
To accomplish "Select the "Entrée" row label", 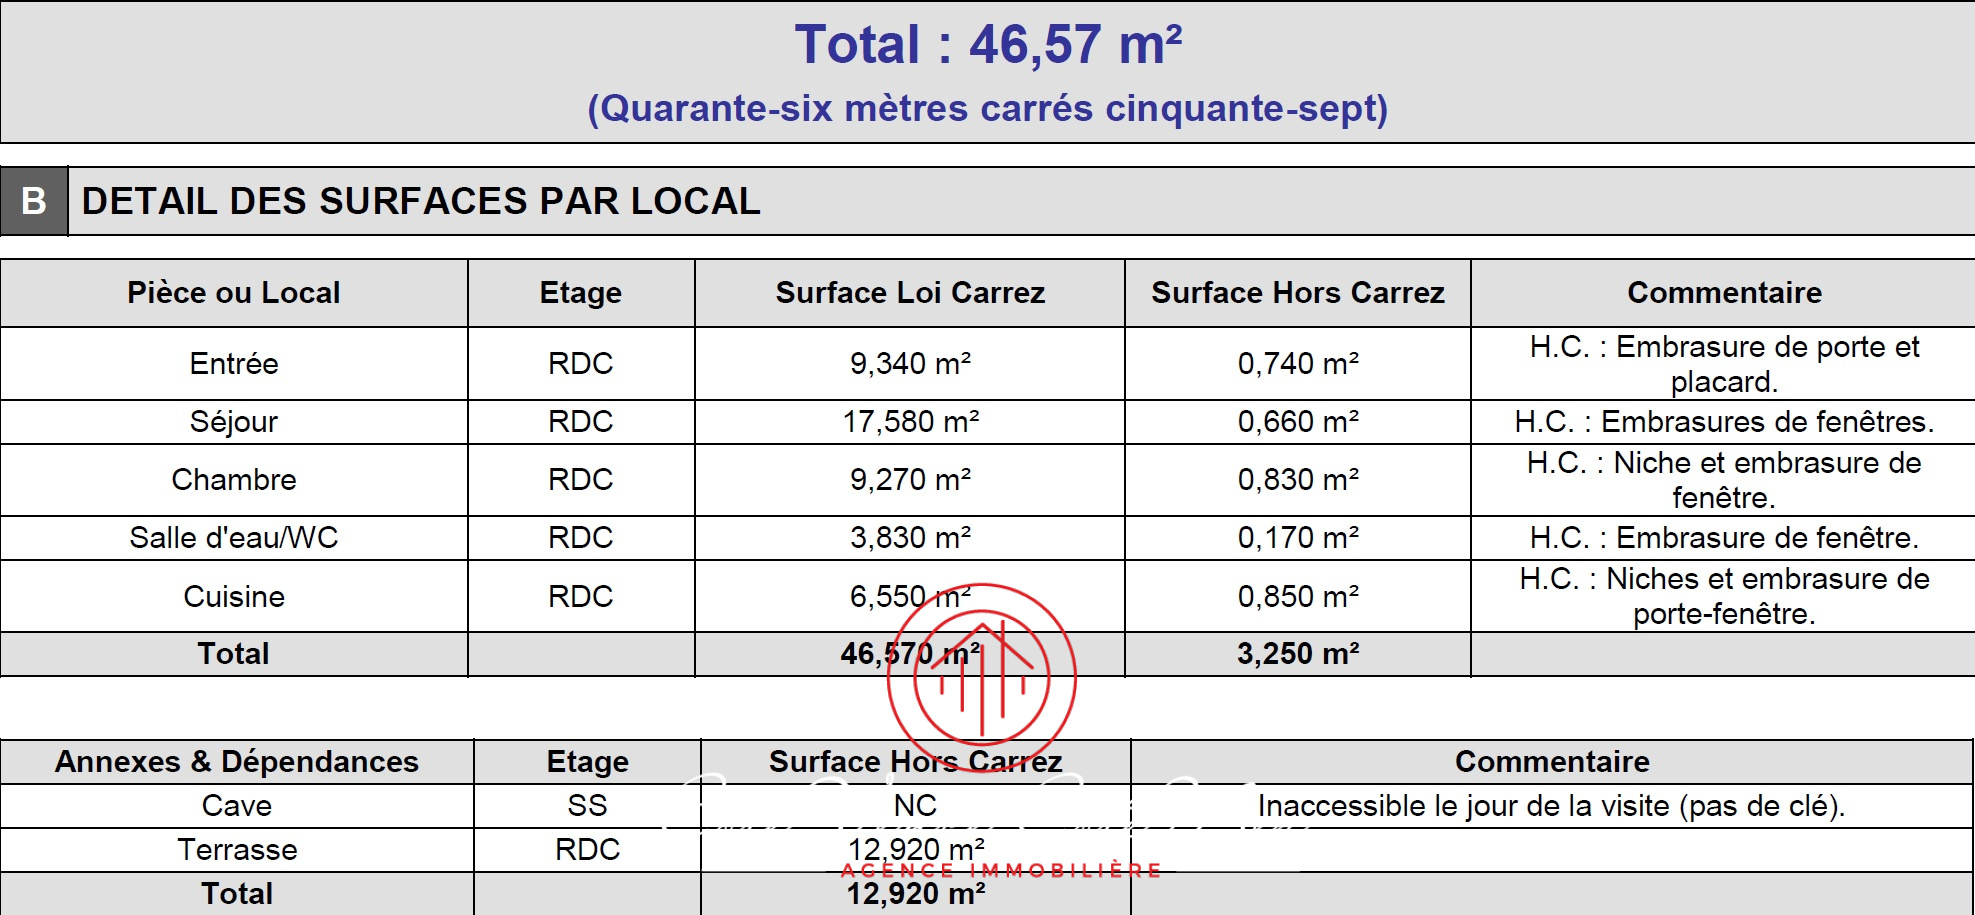I will tap(233, 363).
